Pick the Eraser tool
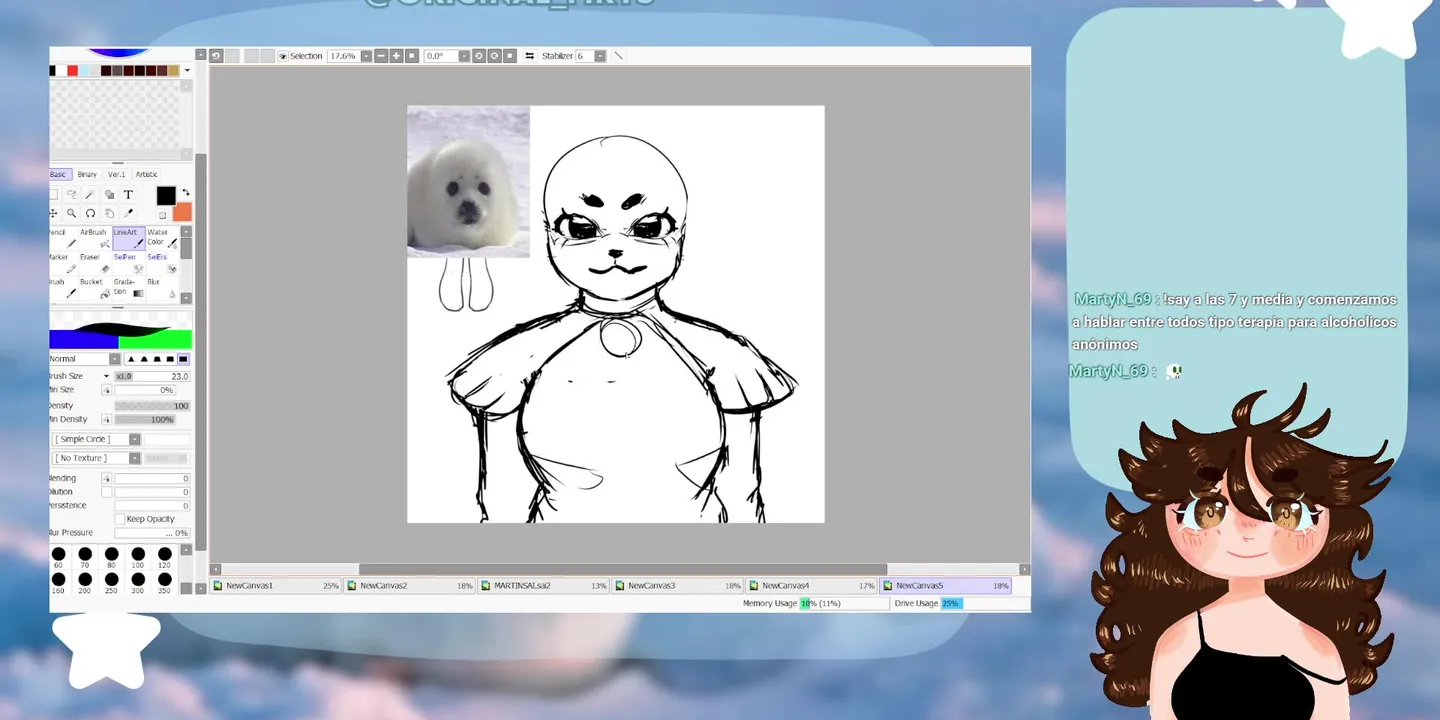This screenshot has height=720, width=1440. [x=96, y=263]
